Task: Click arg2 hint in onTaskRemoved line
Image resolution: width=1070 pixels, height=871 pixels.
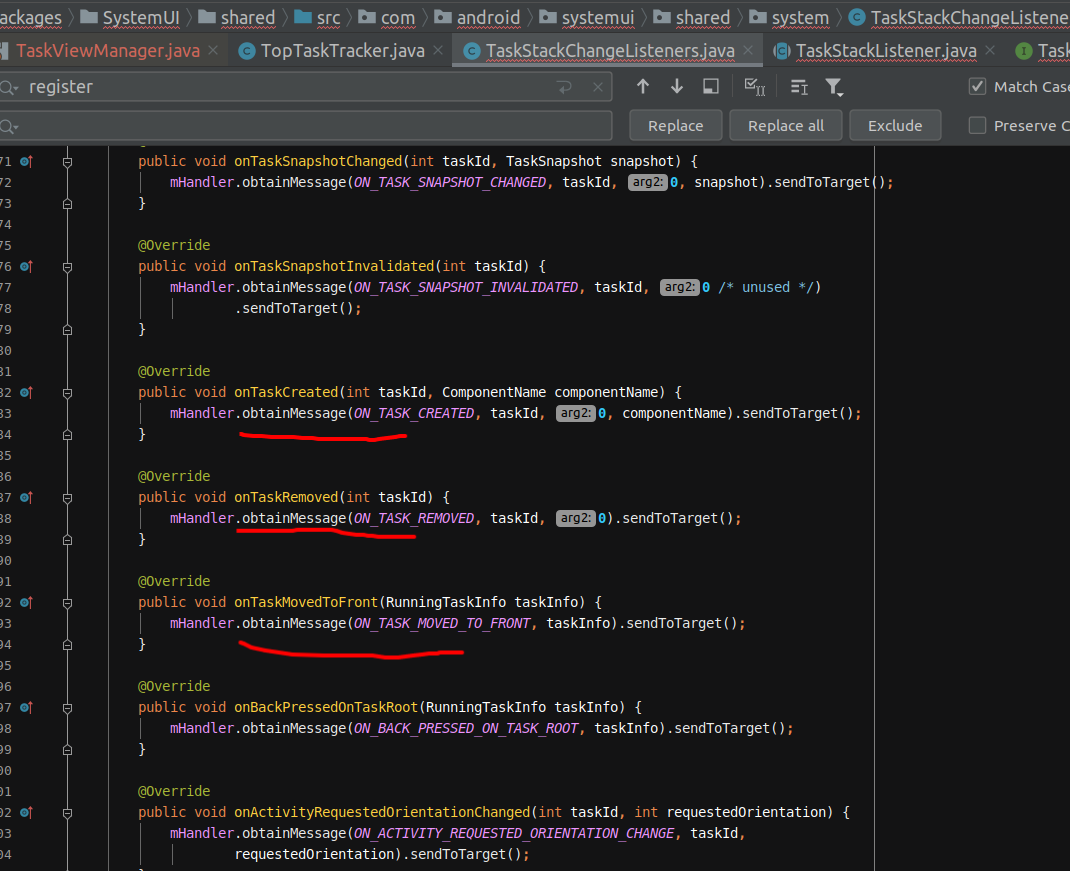Action: [x=575, y=519]
